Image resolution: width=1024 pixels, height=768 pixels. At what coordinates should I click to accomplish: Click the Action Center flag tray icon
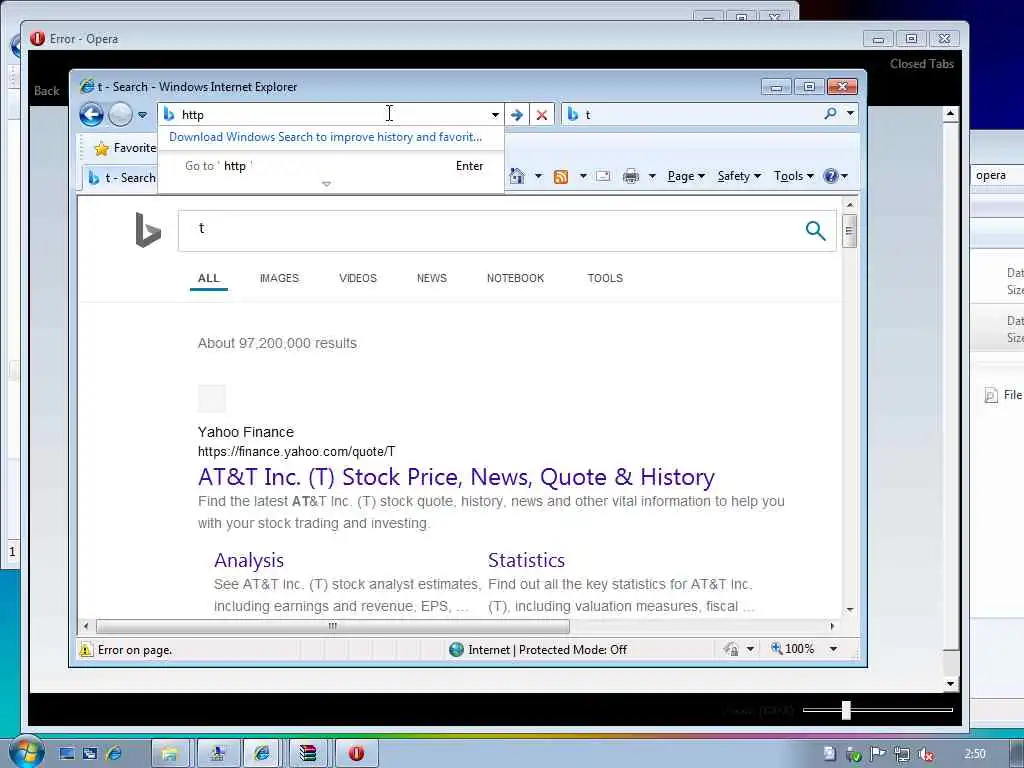point(878,754)
